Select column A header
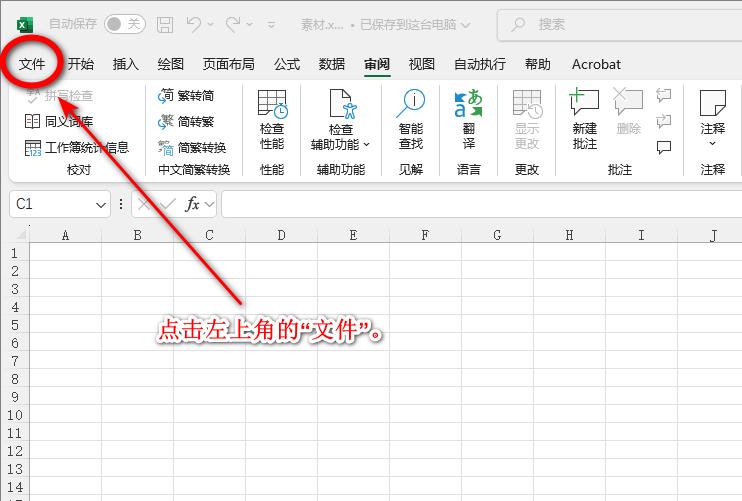 click(x=65, y=235)
